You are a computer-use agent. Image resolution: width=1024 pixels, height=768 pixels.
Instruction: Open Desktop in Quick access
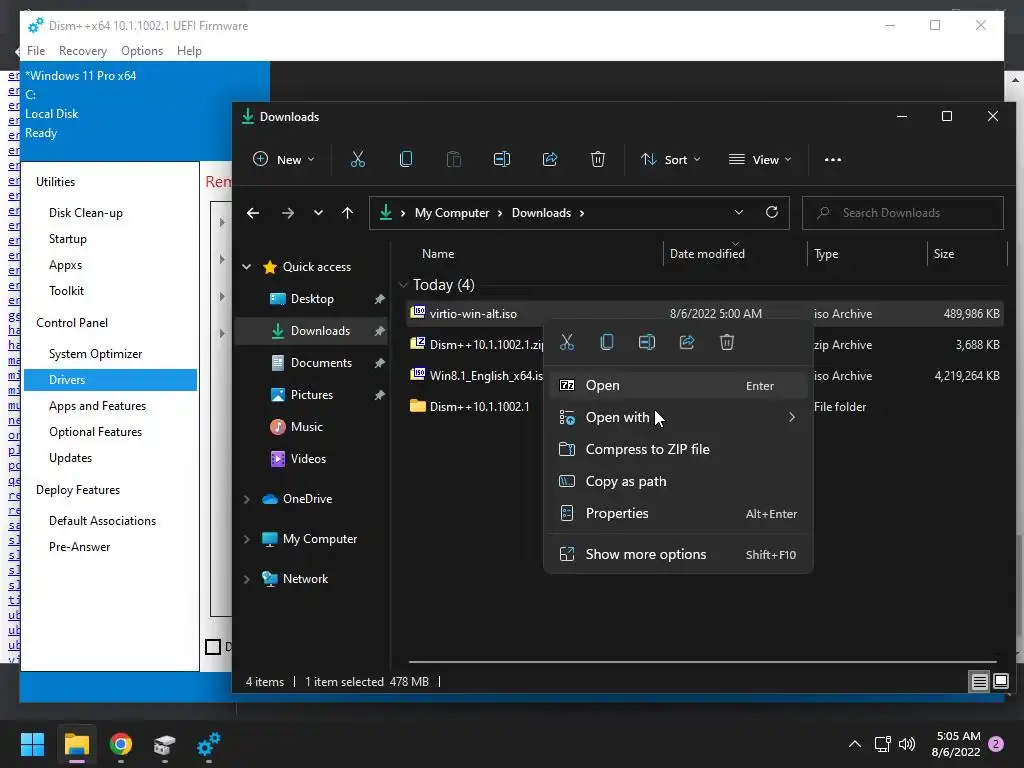312,299
